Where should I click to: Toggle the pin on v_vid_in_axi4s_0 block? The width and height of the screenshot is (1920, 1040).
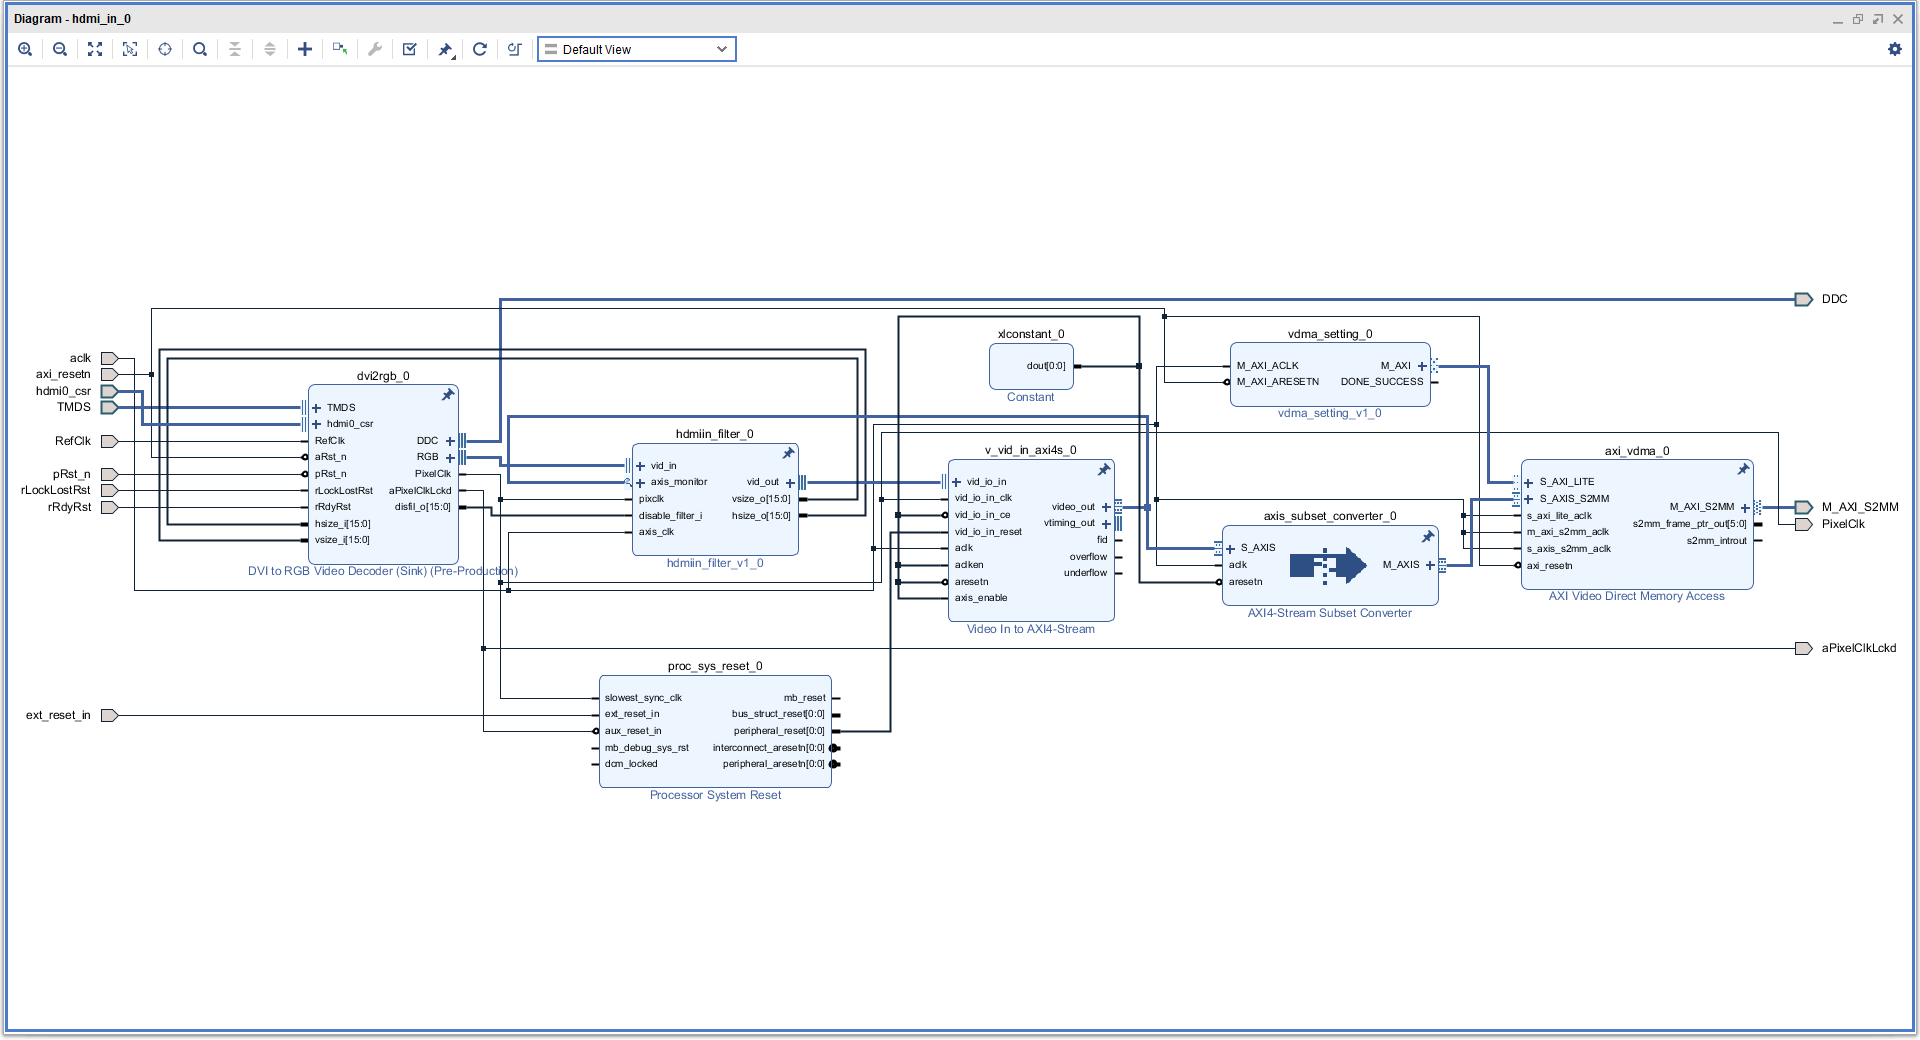click(x=1104, y=469)
